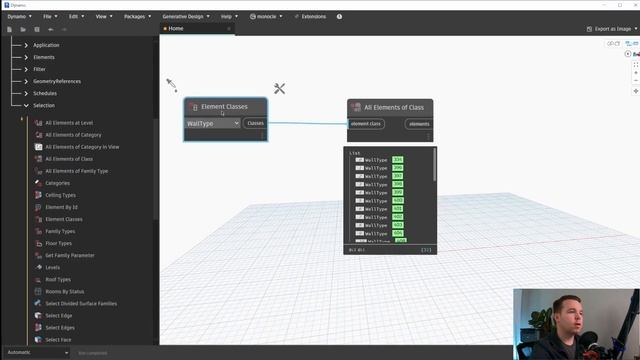Click the Classes output port
The image size is (640, 360).
coord(255,123)
